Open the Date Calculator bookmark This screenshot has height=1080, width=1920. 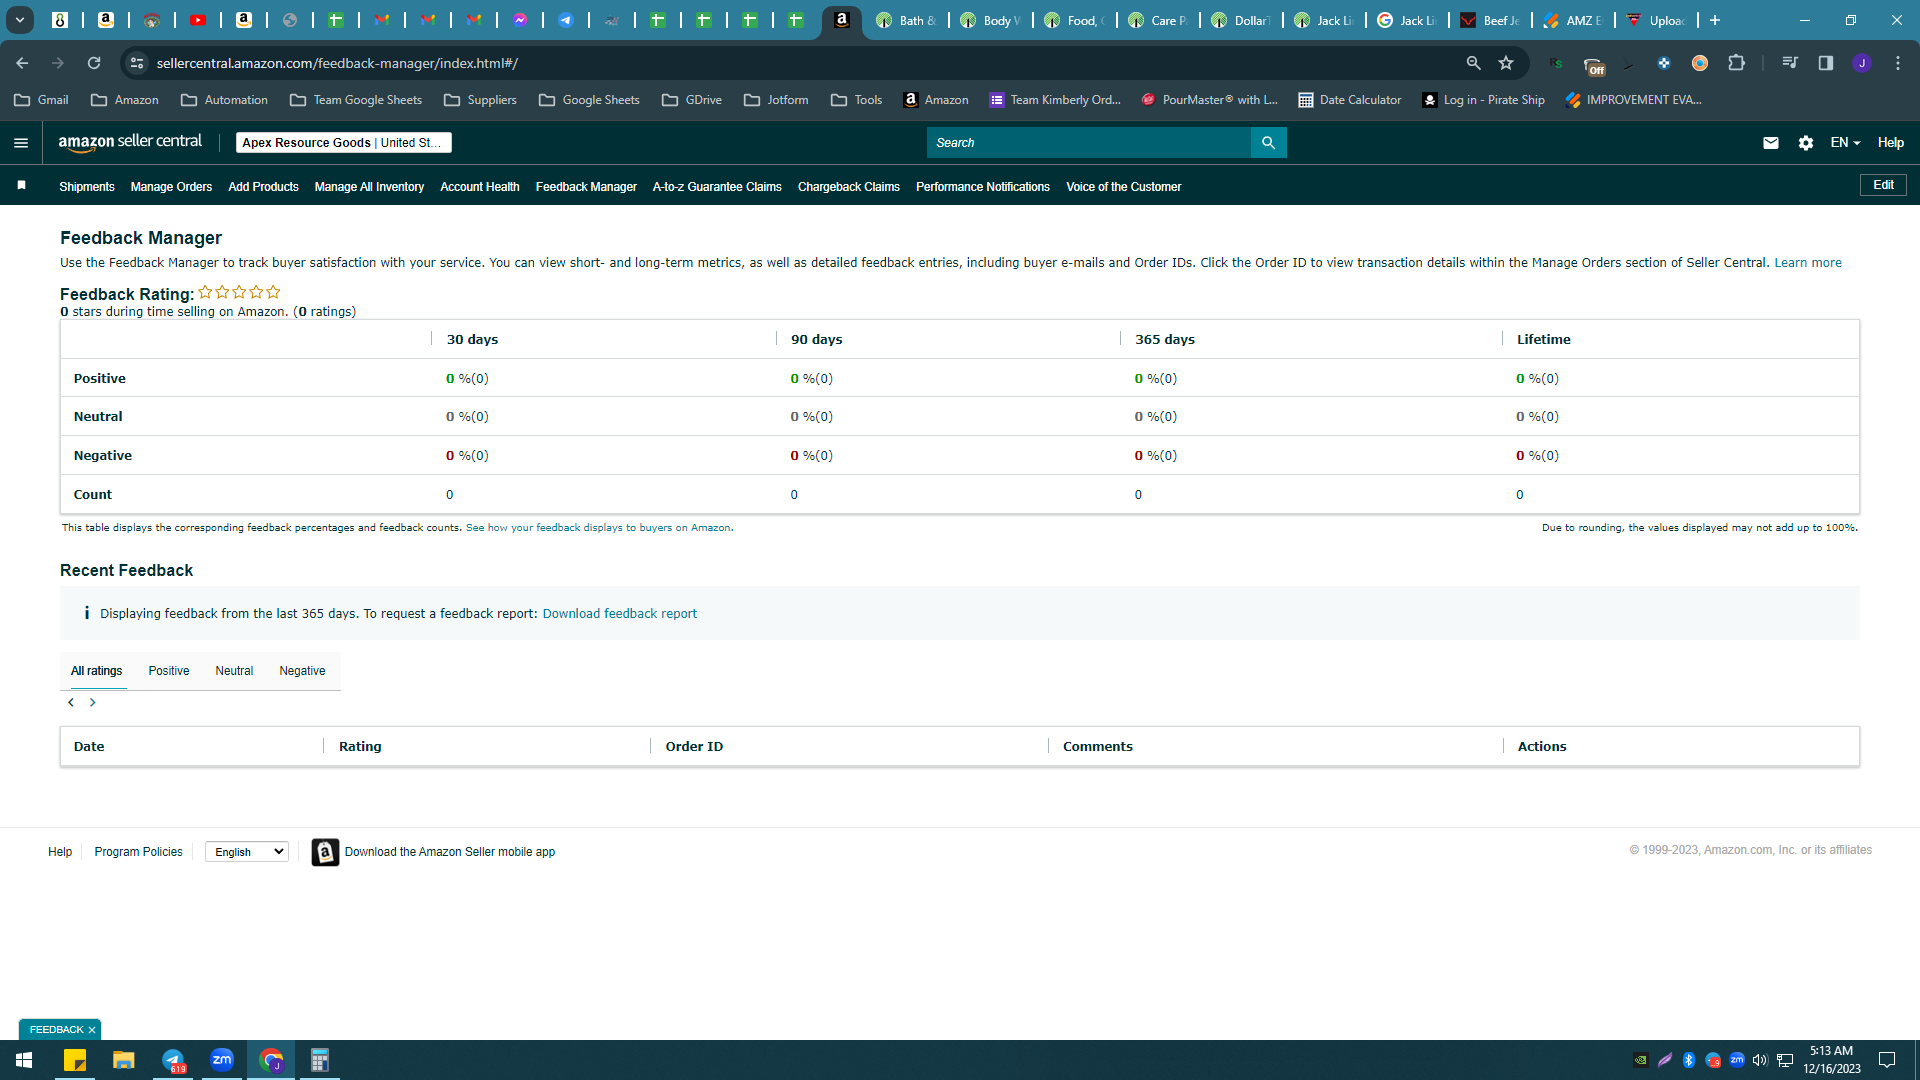point(1349,100)
